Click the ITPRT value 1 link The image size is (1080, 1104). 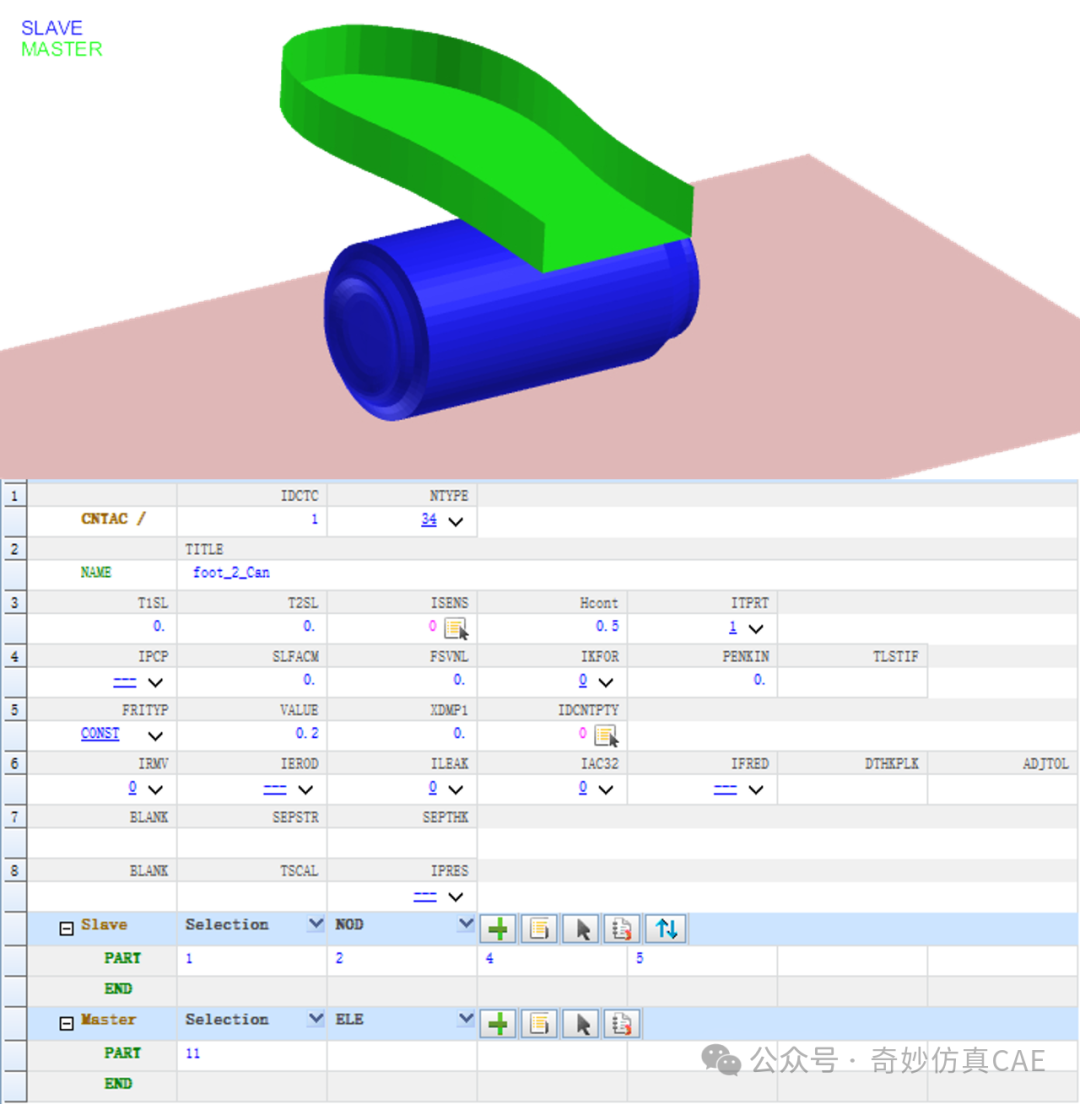click(733, 627)
